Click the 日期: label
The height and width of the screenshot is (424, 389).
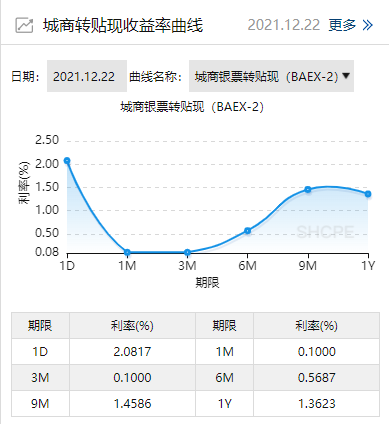coord(26,76)
